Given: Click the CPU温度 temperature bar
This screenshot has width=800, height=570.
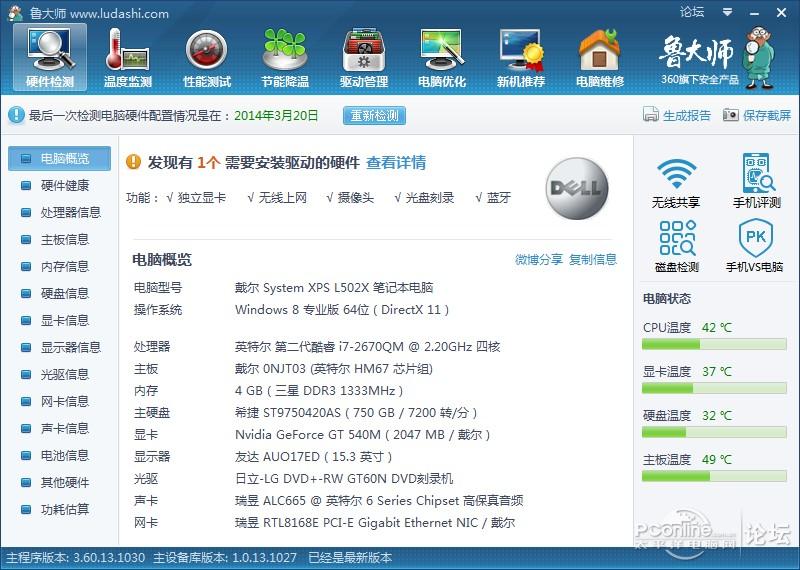Looking at the screenshot, I should (714, 345).
